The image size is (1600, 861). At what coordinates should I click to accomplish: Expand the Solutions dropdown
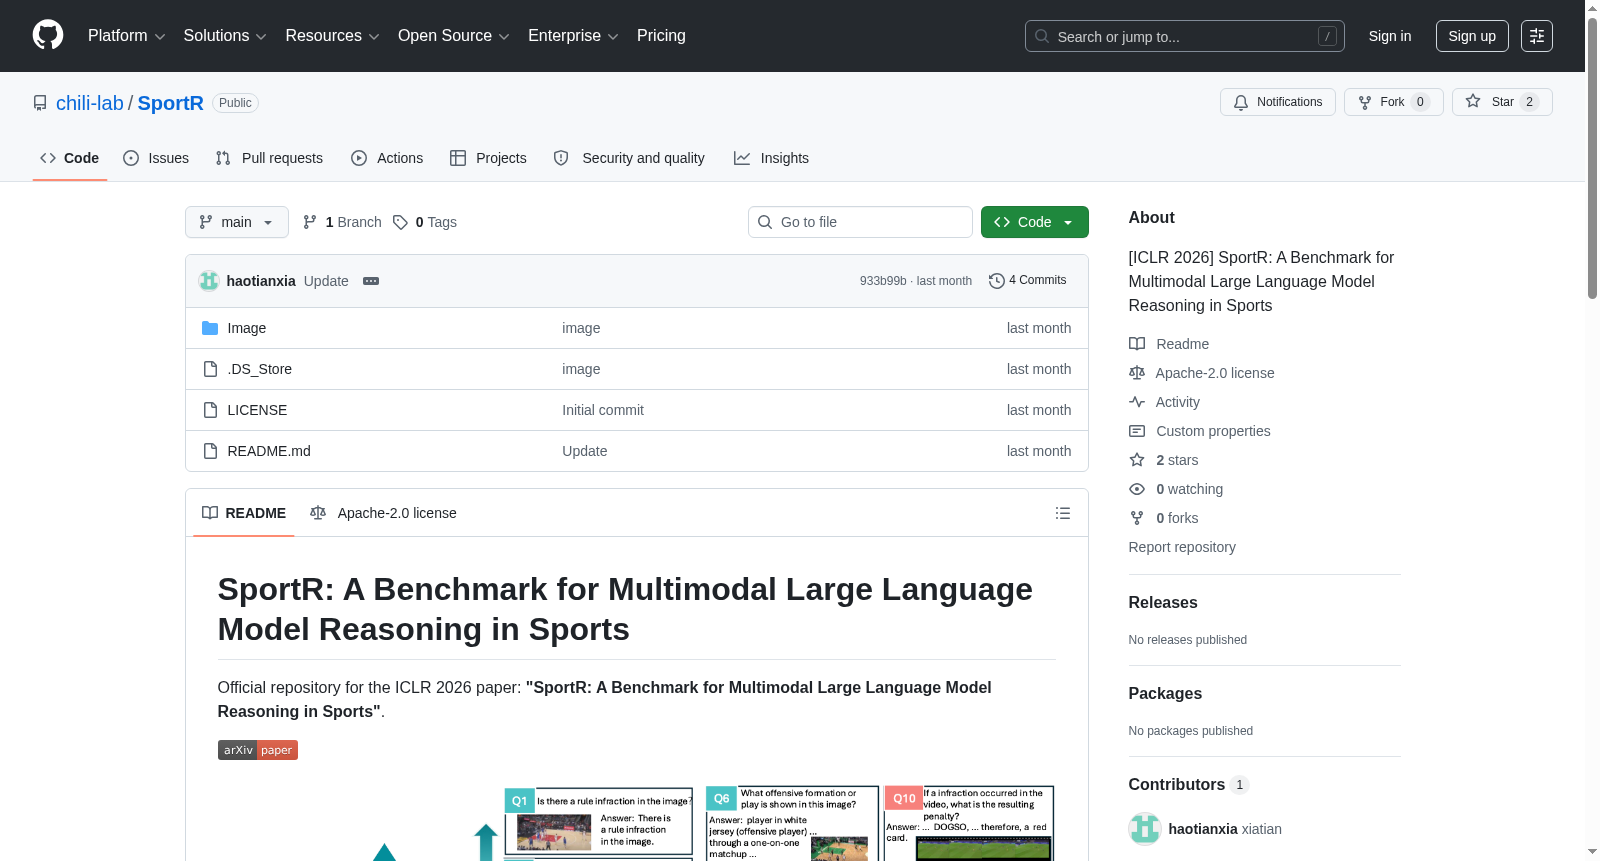pyautogui.click(x=225, y=36)
